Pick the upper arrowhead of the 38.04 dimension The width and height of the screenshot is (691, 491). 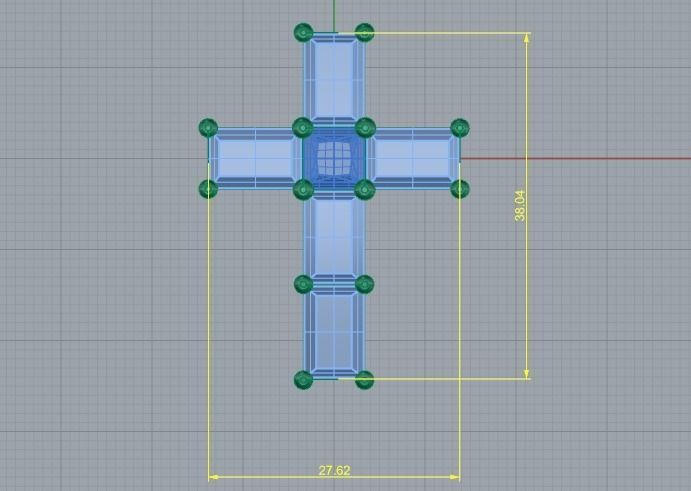point(527,38)
